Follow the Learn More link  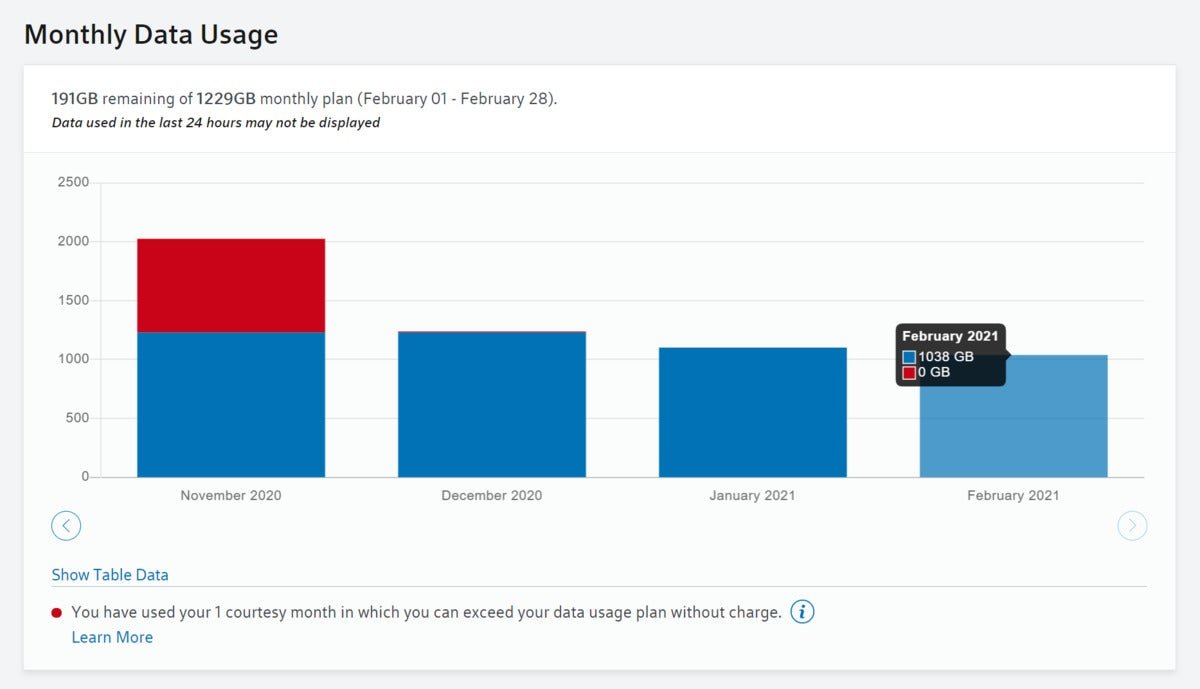pyautogui.click(x=112, y=637)
